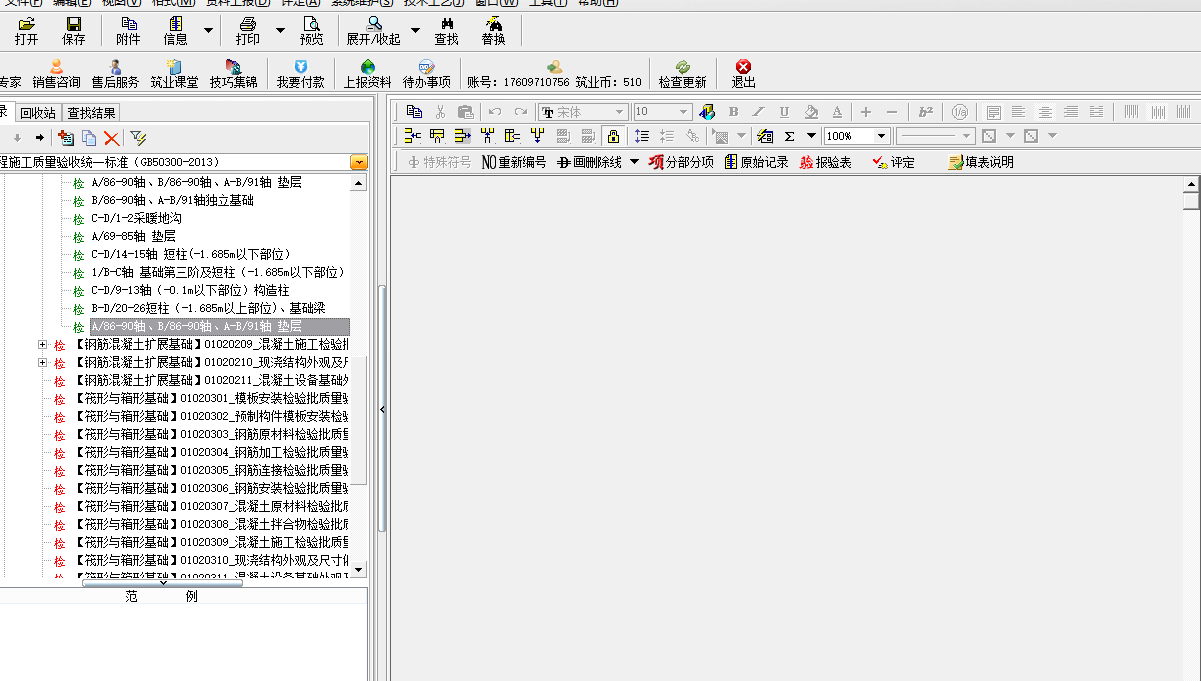This screenshot has width=1201, height=681.
Task: Click the 退出 (Exit) button
Action: click(744, 72)
